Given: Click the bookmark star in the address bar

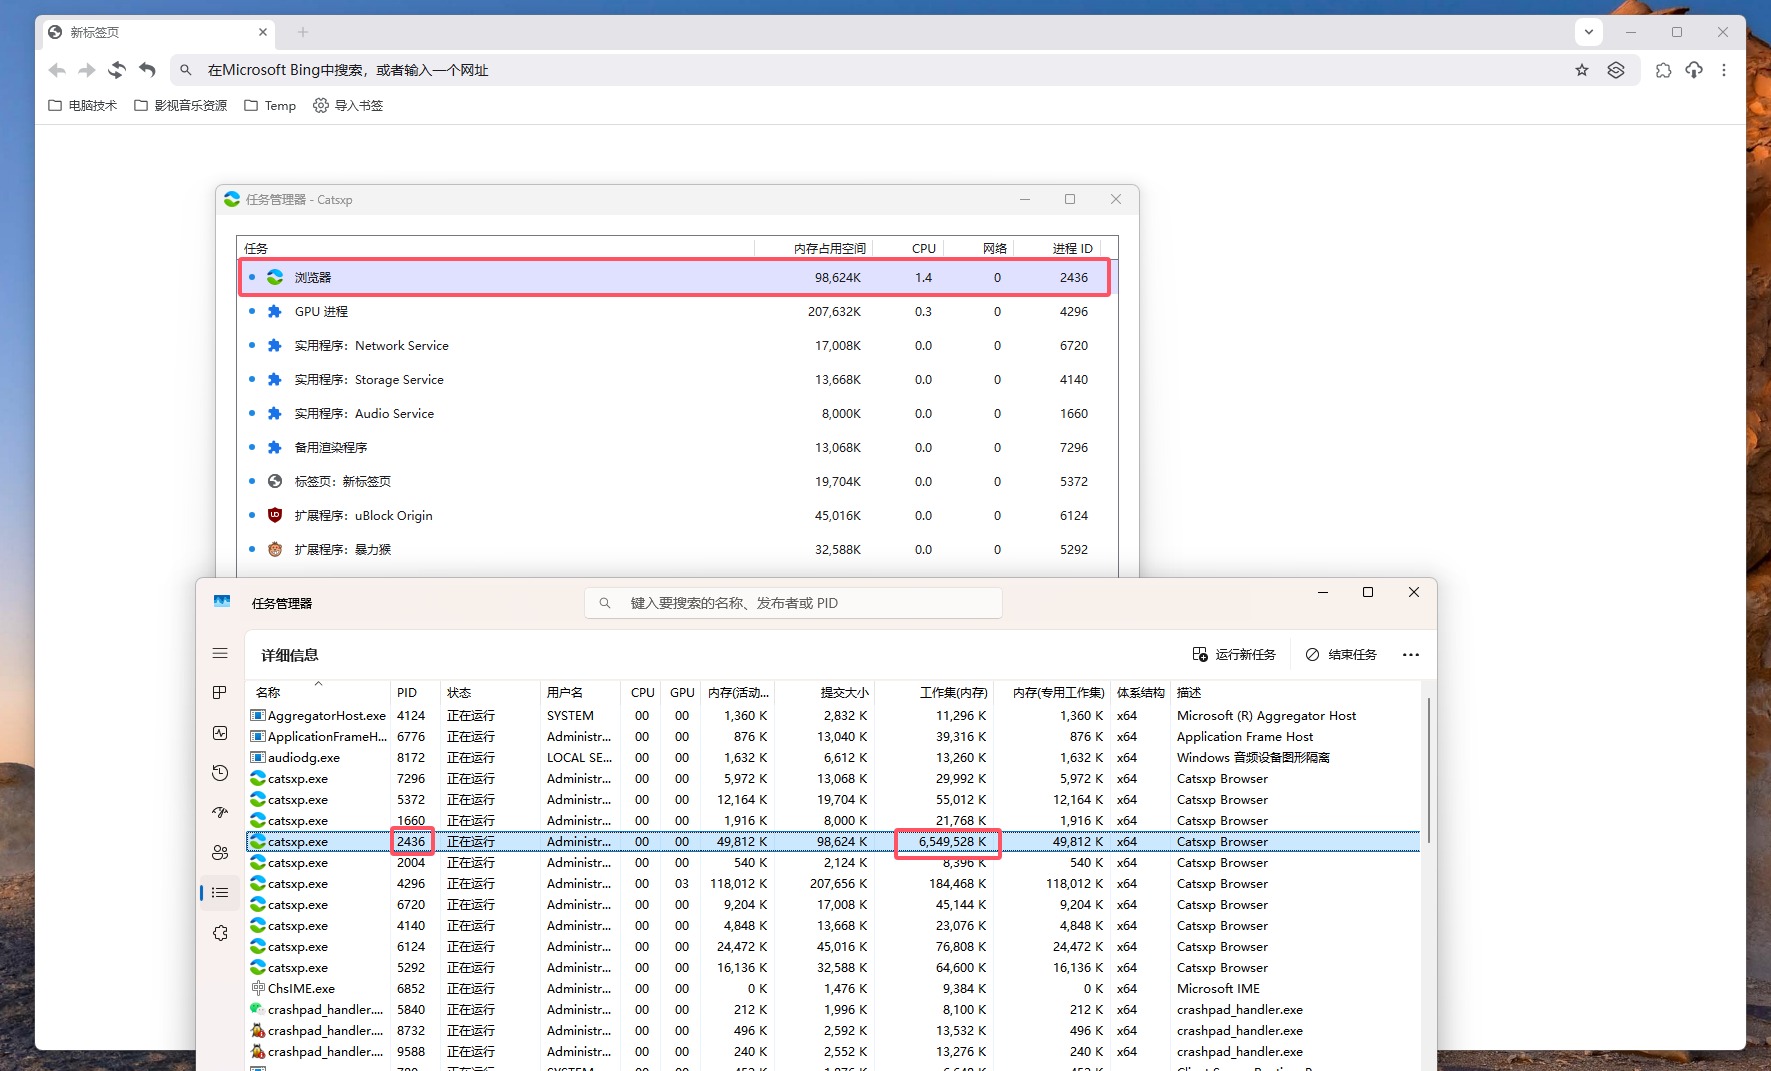Looking at the screenshot, I should coord(1581,70).
